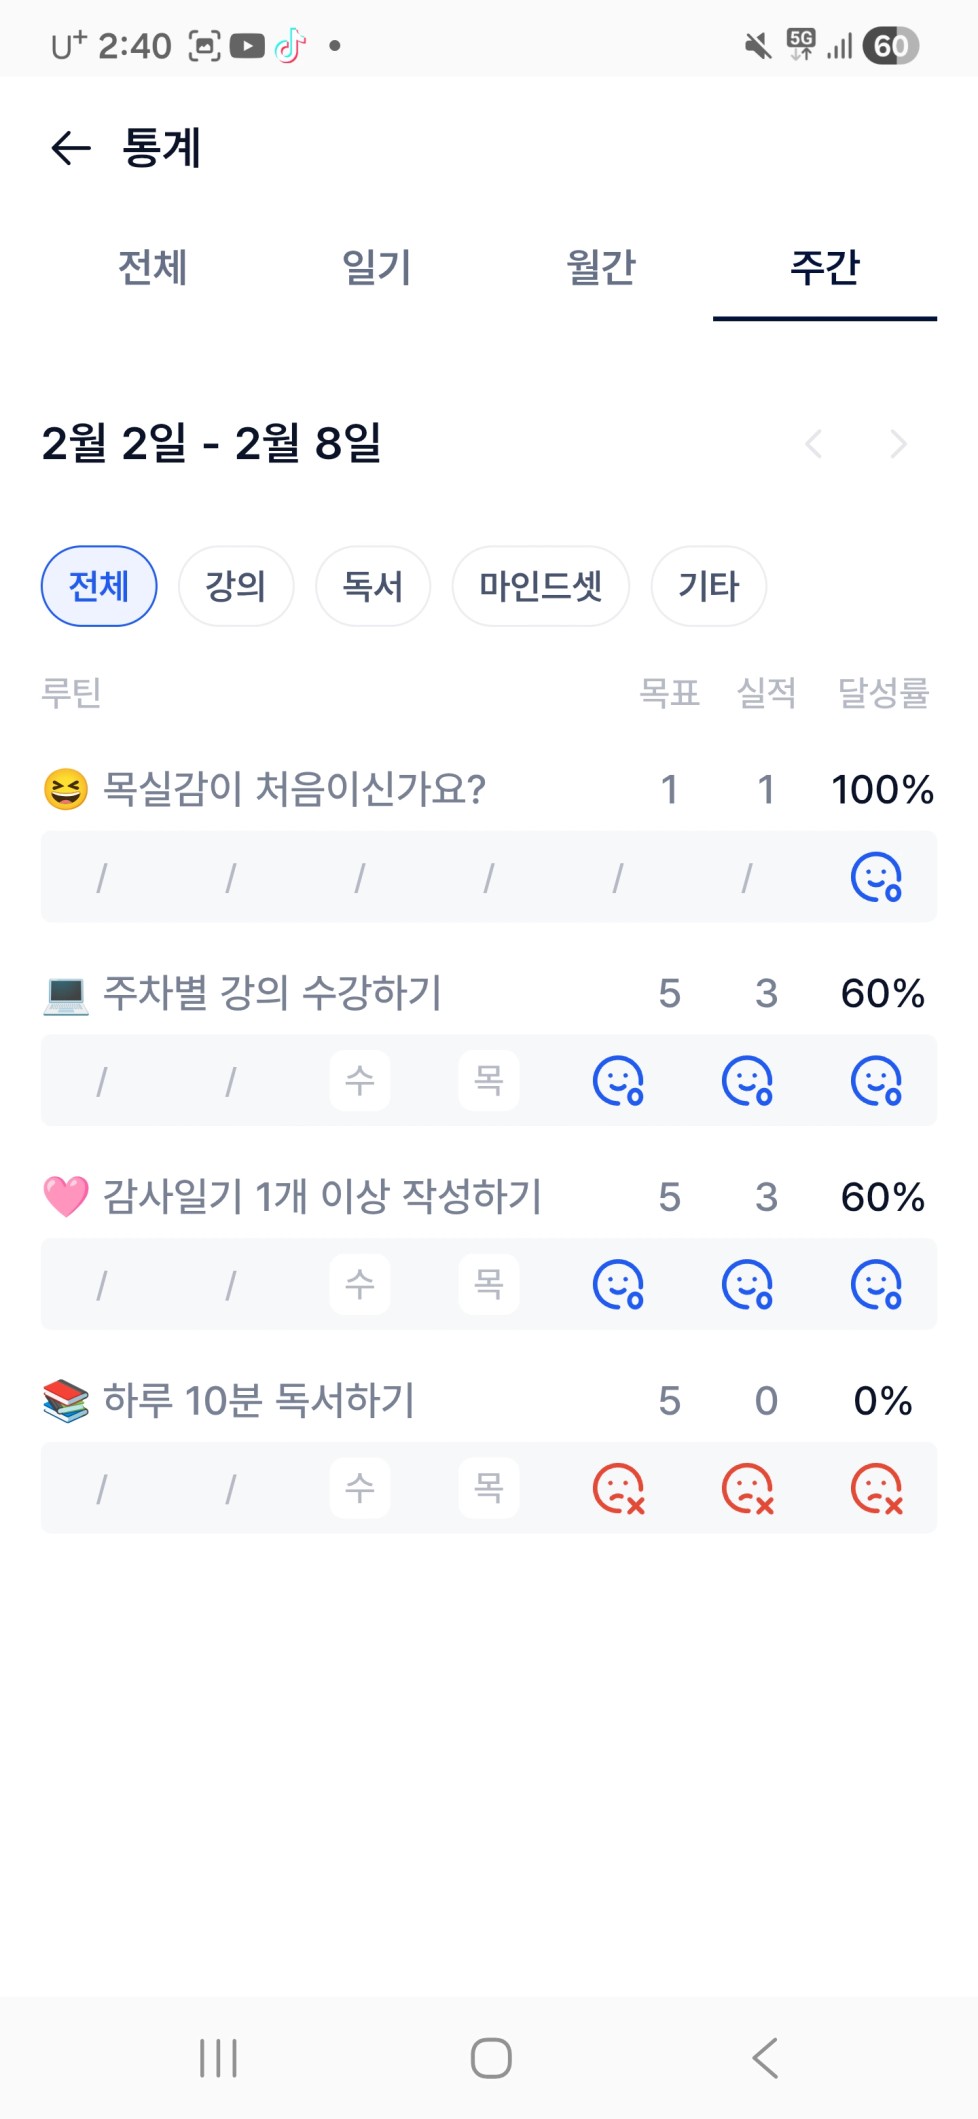Tap last red sad face in 독서하기 row
978x2119 pixels.
tap(876, 1489)
